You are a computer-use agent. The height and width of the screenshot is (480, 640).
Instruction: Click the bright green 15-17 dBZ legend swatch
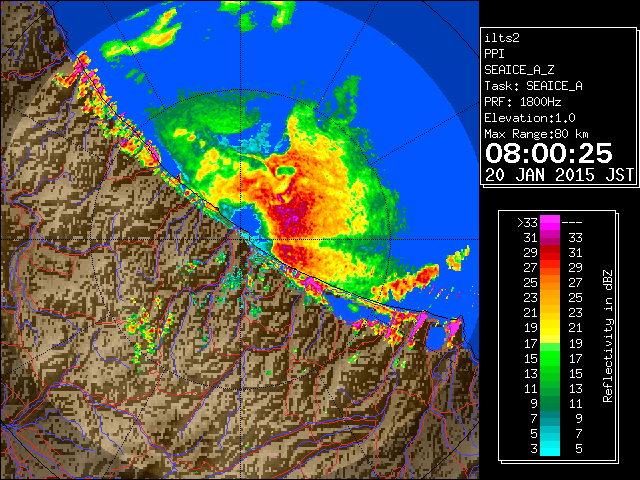pos(550,358)
